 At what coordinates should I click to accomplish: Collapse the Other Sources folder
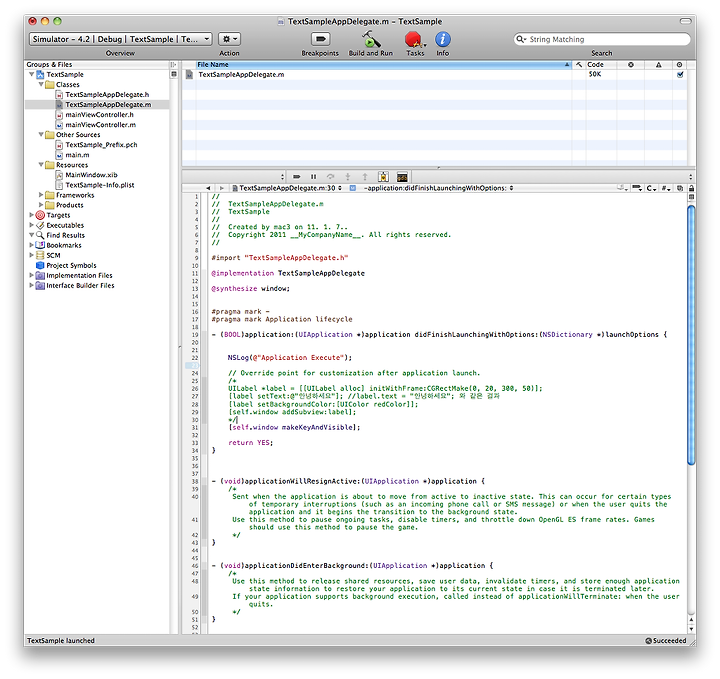point(41,135)
